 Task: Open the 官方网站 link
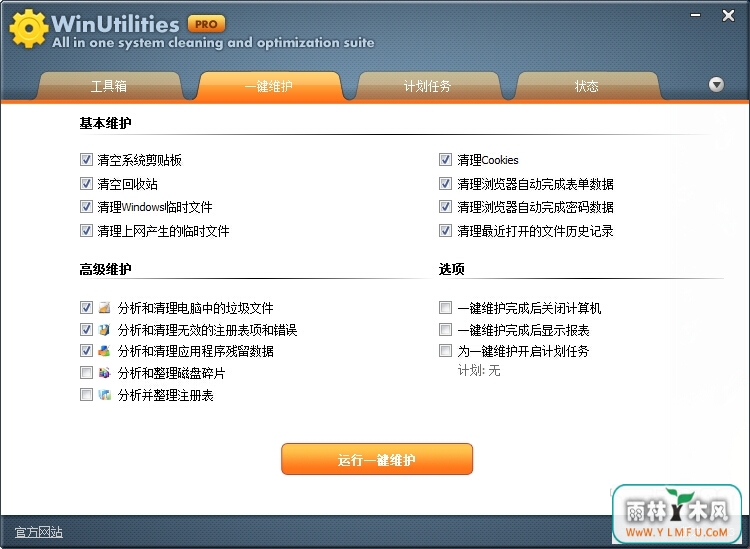coord(39,532)
